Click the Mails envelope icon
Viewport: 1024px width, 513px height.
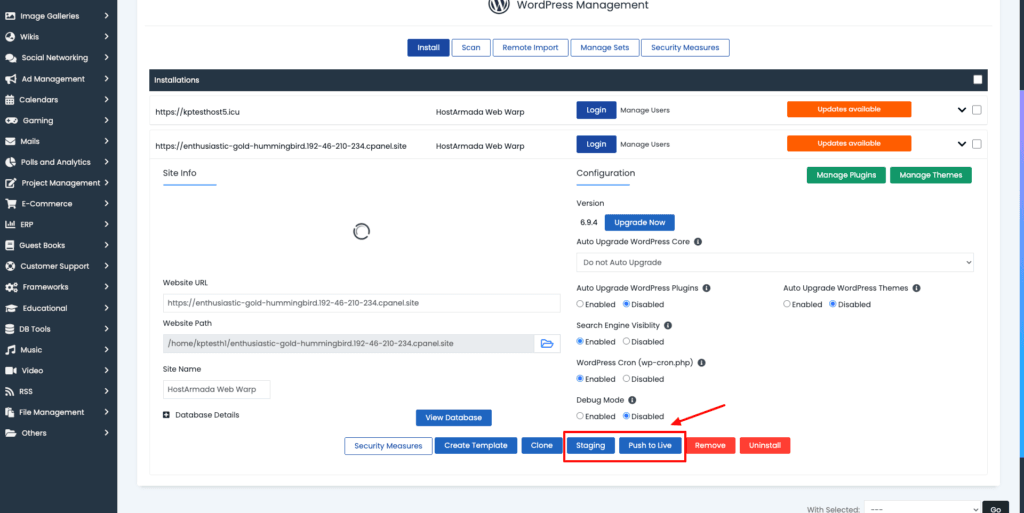[x=10, y=141]
